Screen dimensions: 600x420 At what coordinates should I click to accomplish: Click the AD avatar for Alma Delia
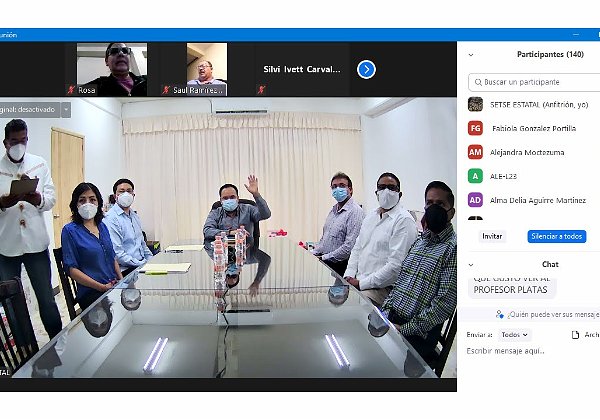(x=475, y=200)
